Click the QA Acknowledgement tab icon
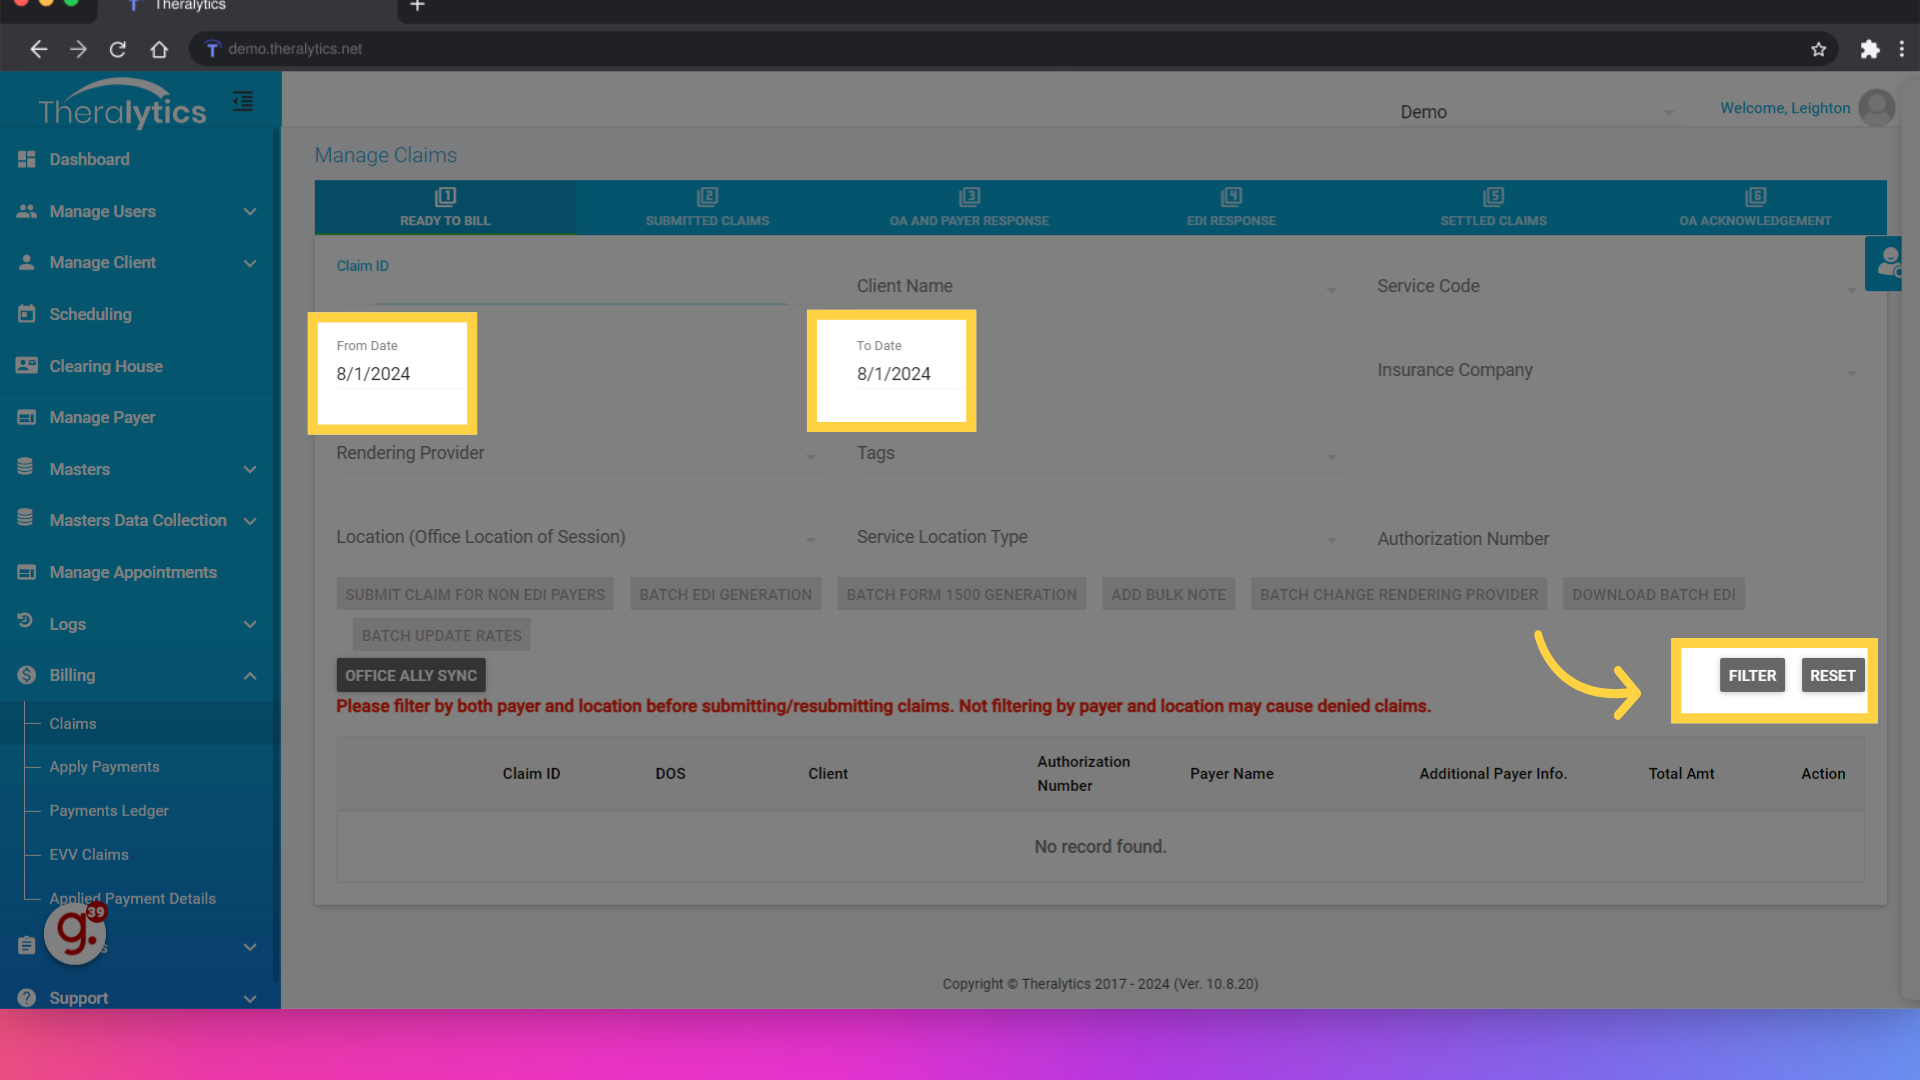 (1755, 195)
